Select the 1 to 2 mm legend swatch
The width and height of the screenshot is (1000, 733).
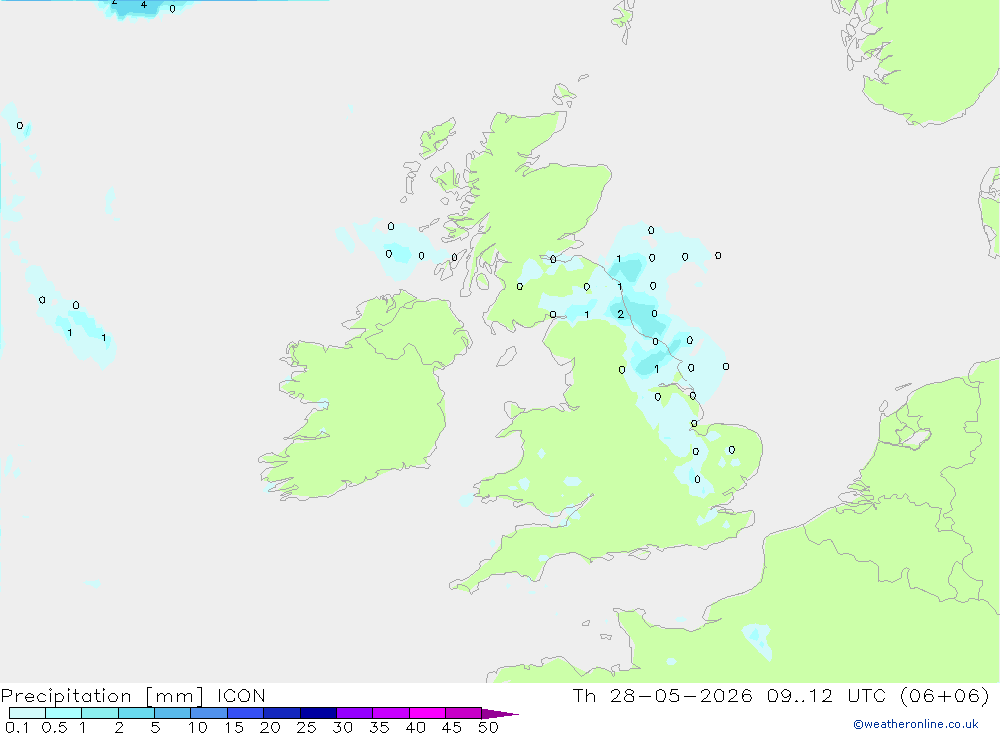100,713
